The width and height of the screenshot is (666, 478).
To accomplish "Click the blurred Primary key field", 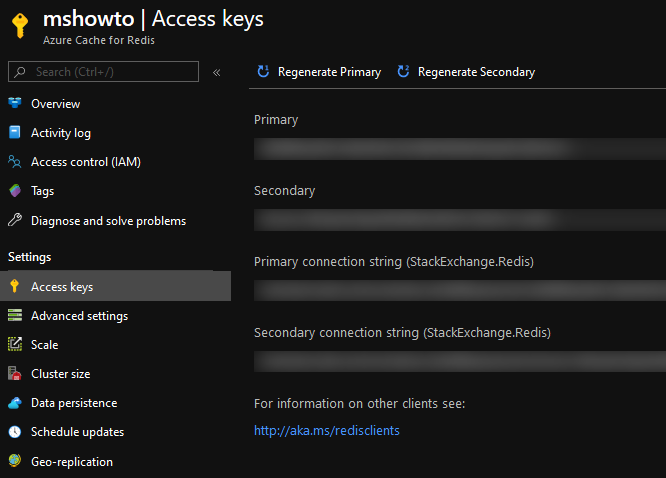I will click(460, 149).
